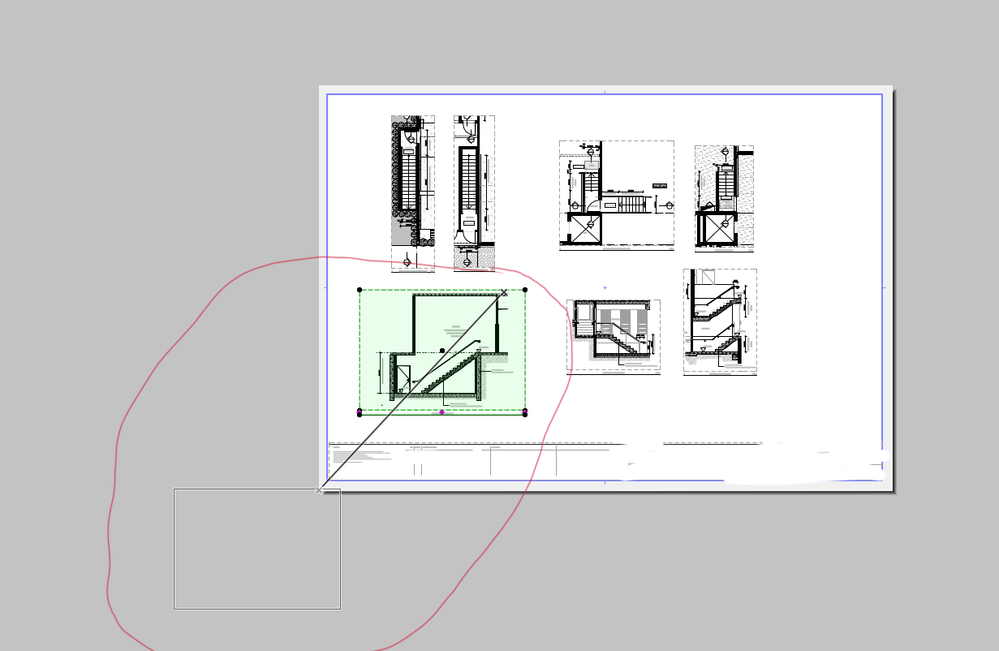Click top-left handle of selected green drawing
This screenshot has width=999, height=651.
[x=359, y=290]
